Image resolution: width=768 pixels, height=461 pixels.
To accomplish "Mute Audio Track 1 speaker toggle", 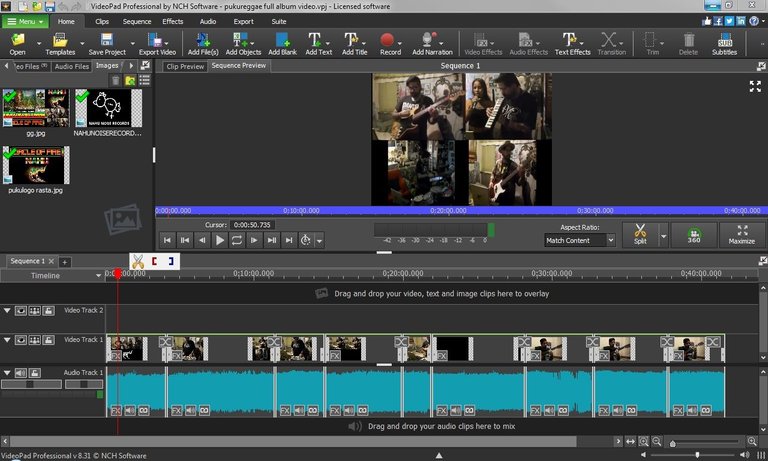I will coord(21,373).
